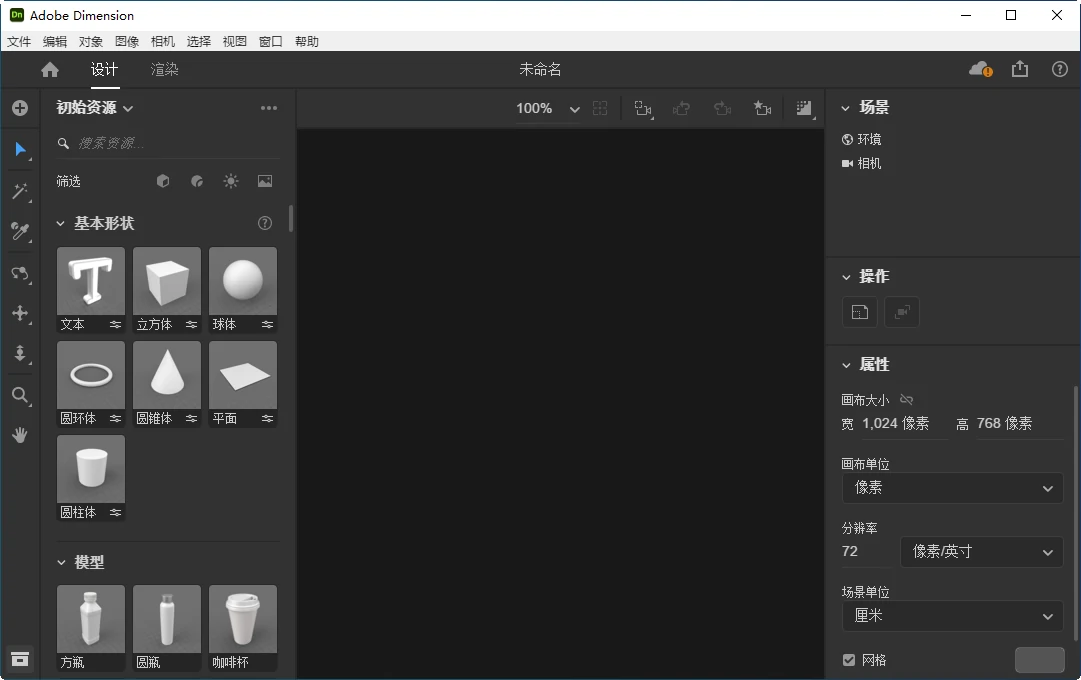Select the Sampler eyedropper tool
This screenshot has height=680, width=1081.
point(20,232)
